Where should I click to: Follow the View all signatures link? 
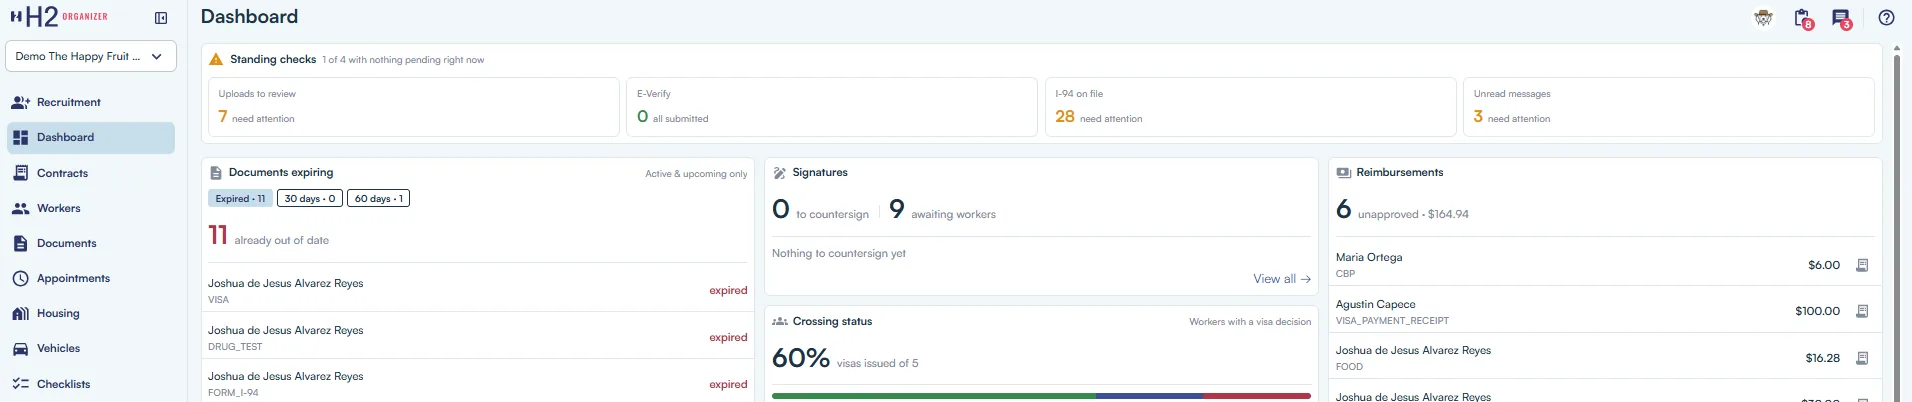1282,279
